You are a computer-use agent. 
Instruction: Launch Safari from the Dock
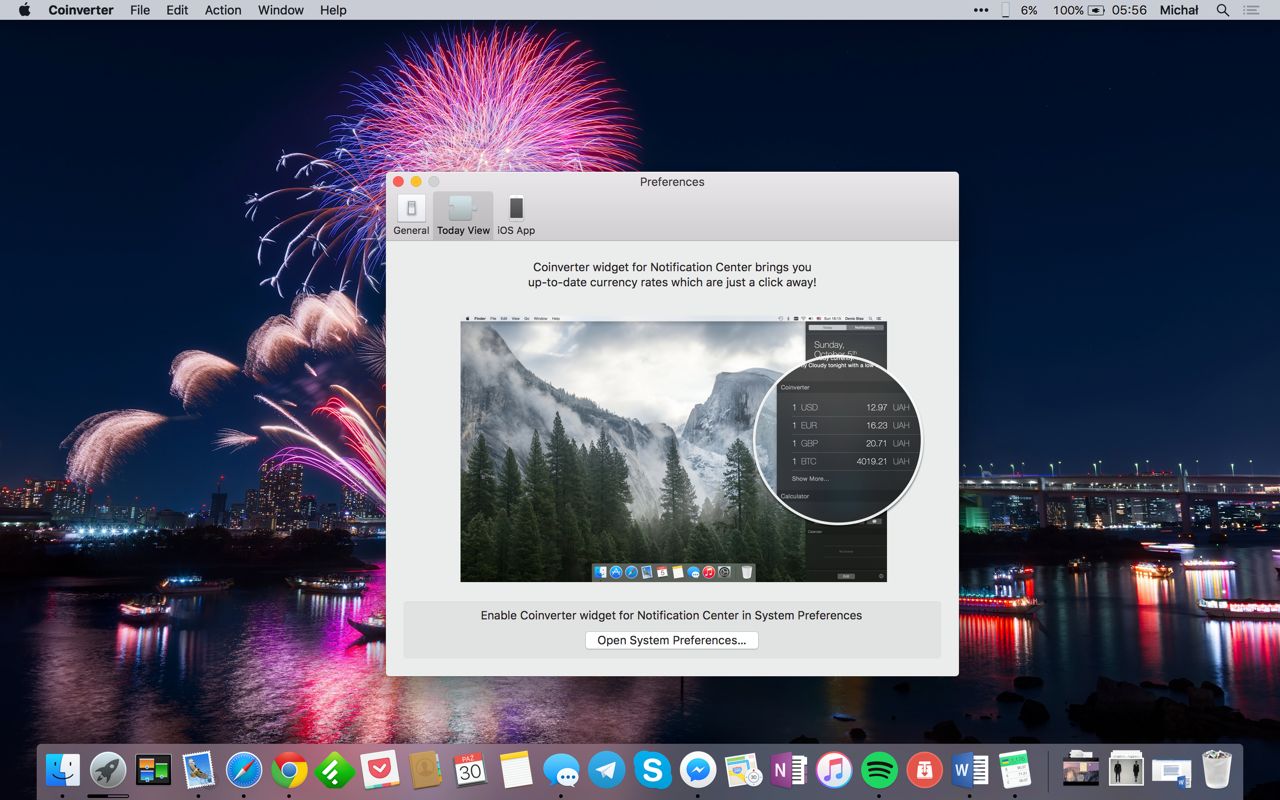(244, 770)
